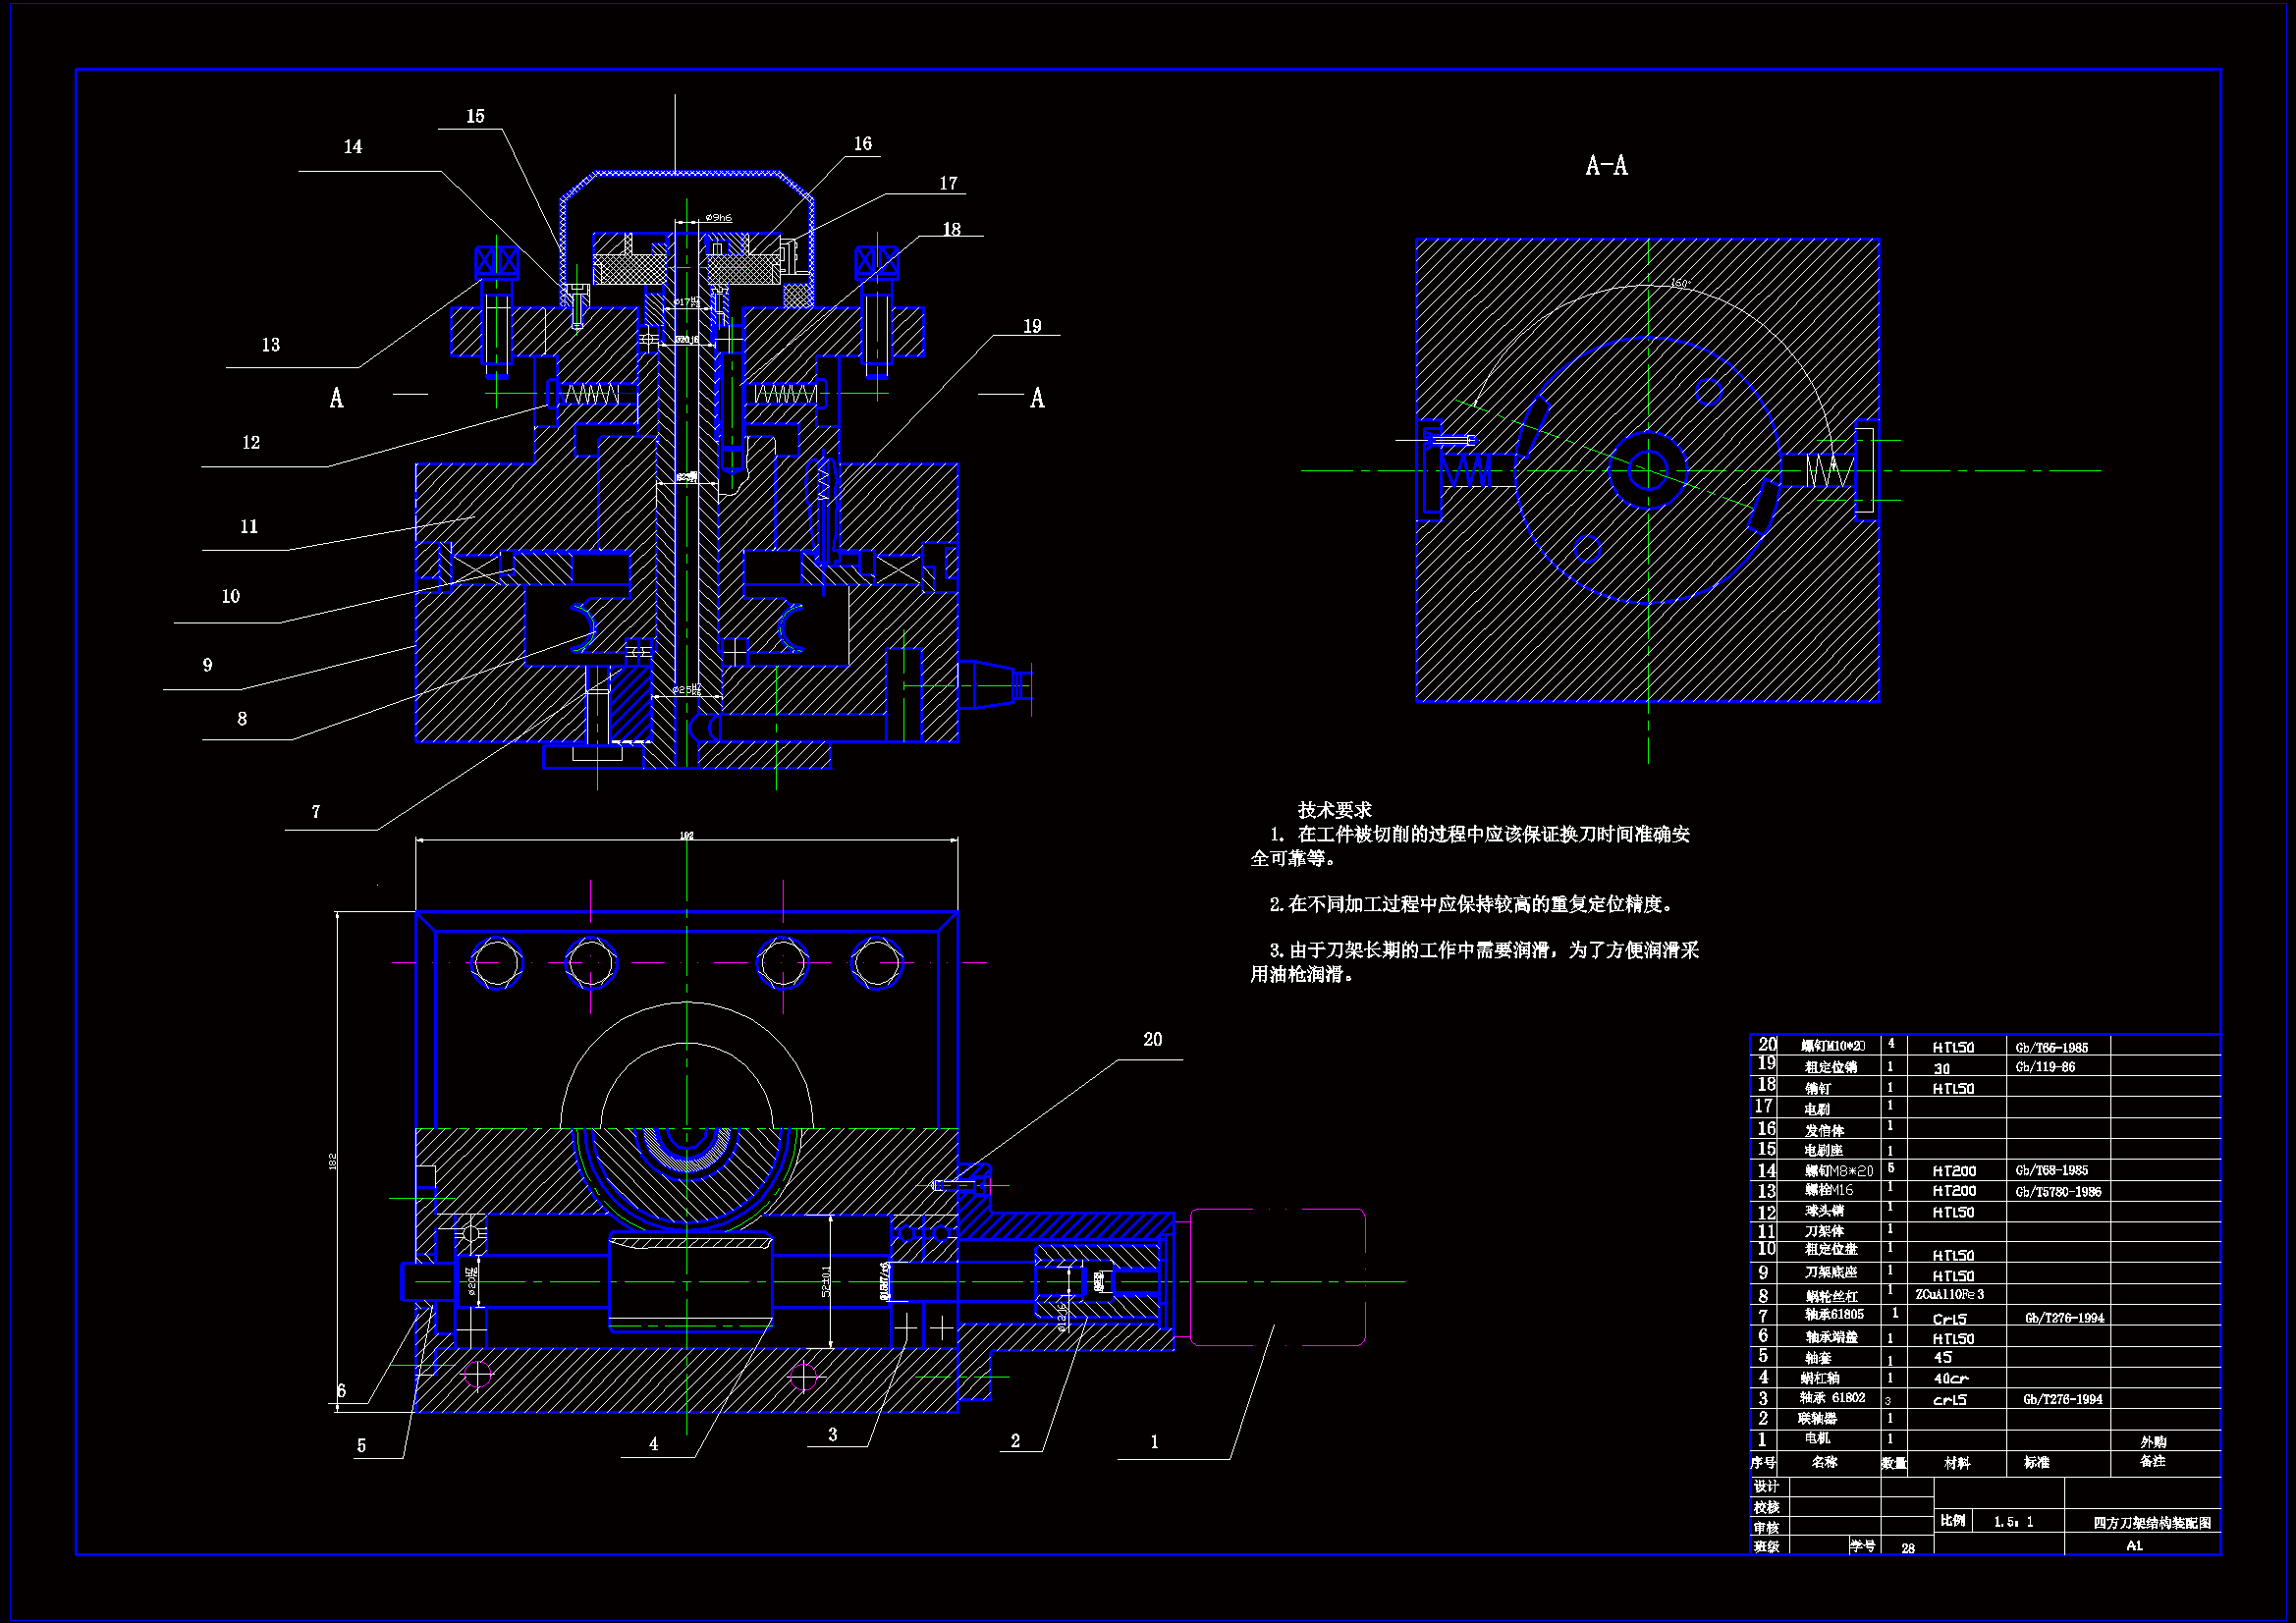The height and width of the screenshot is (1623, 2296).
Task: Click part callout number 19 label
Action: [1032, 327]
